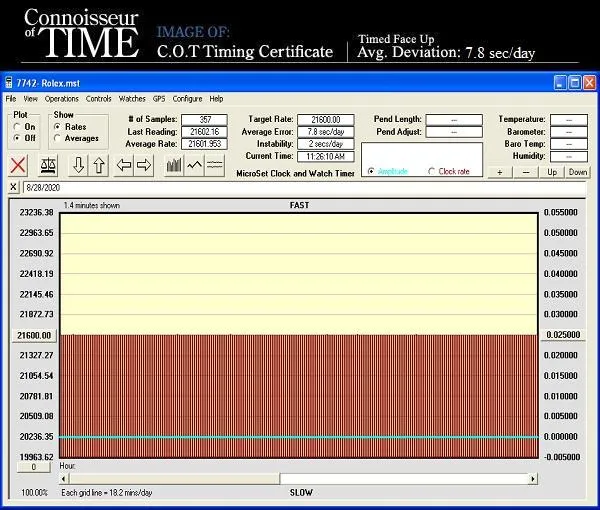This screenshot has height=510, width=600.
Task: Click the Up button
Action: coord(552,172)
